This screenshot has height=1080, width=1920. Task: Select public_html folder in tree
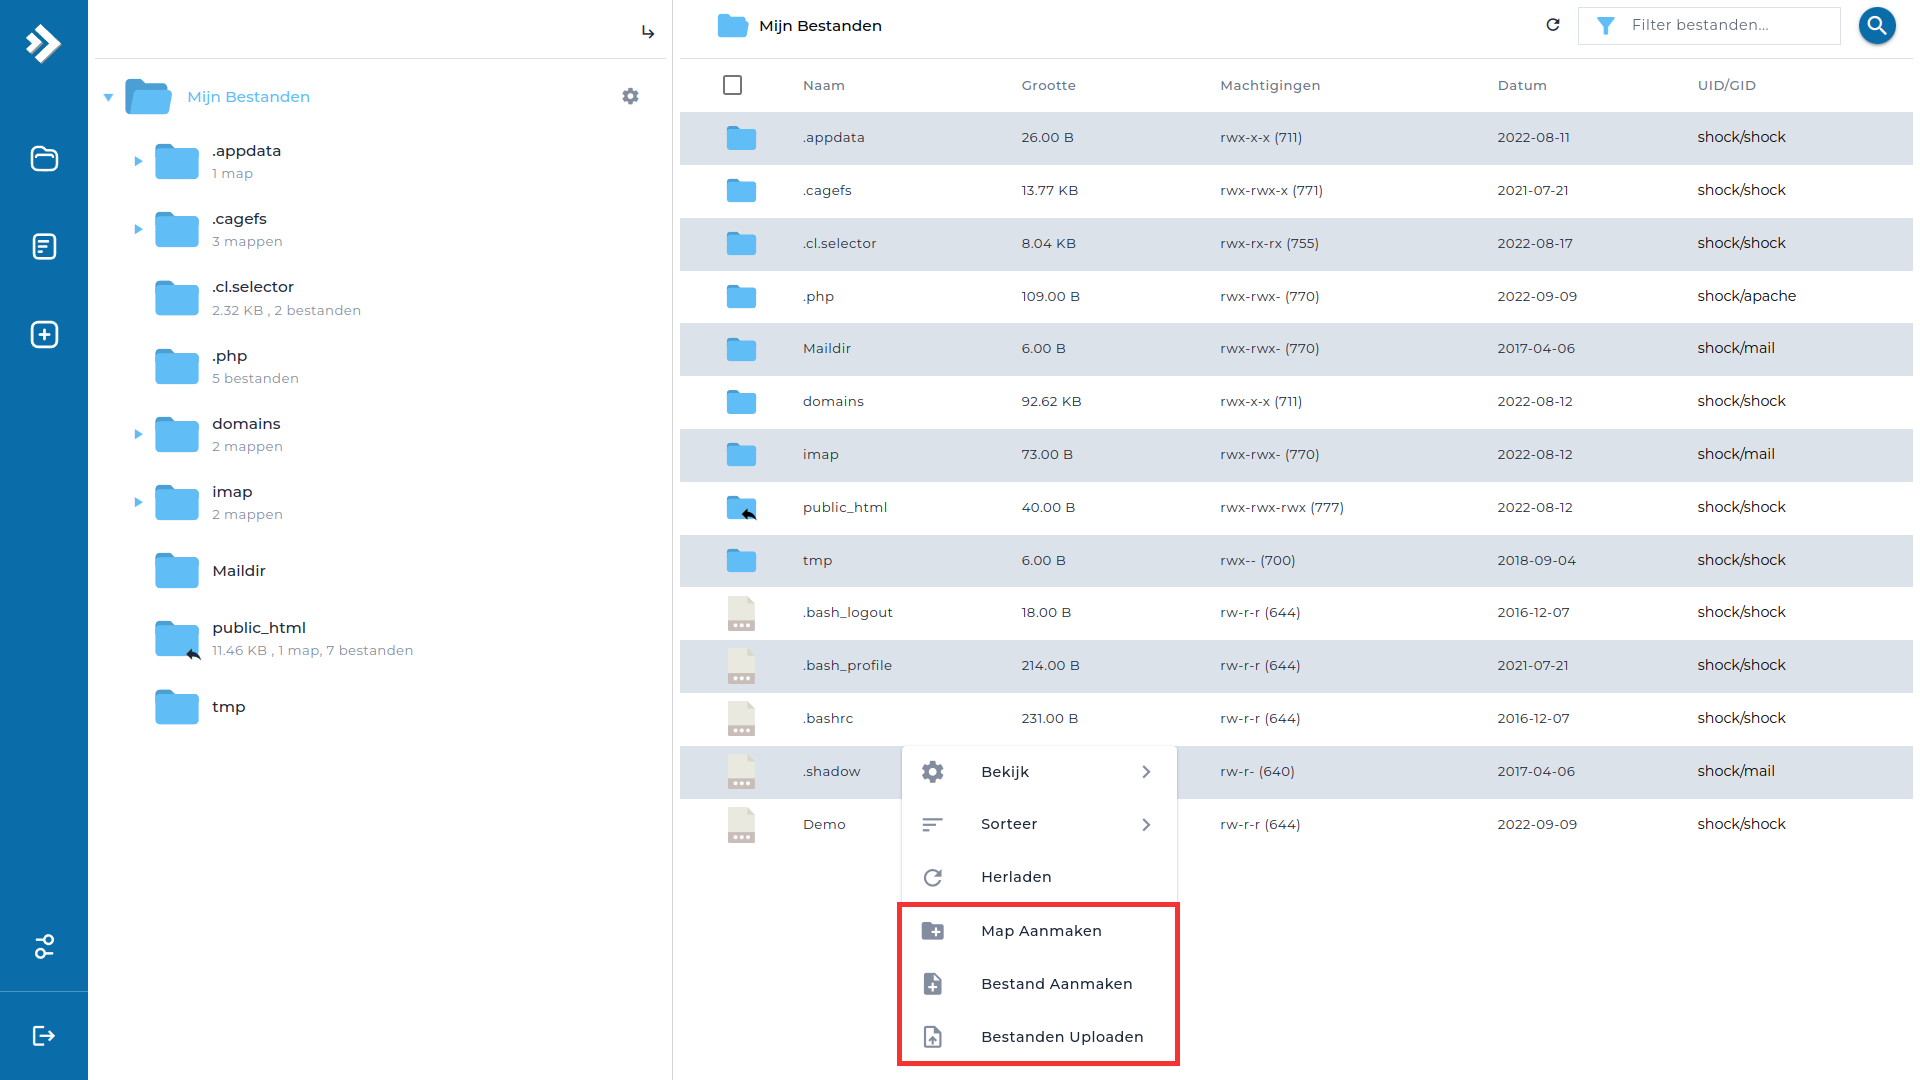click(259, 628)
